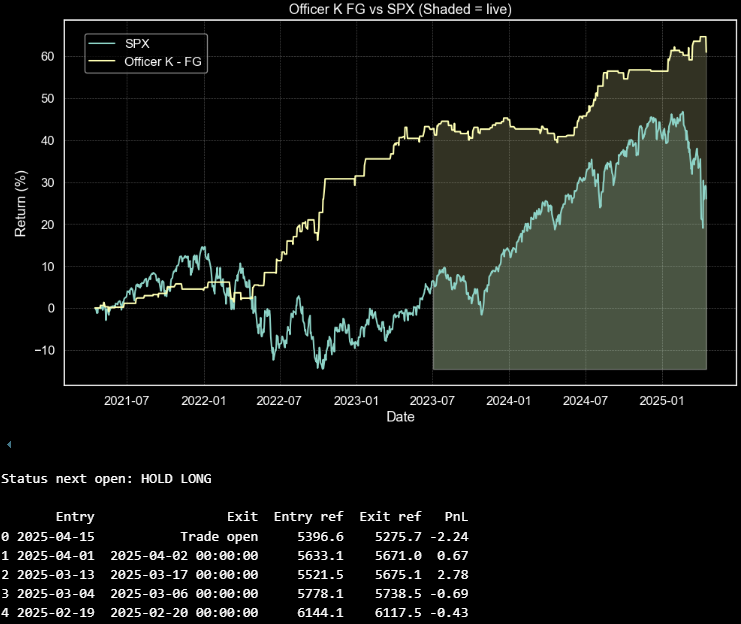Click the 0 y-axis tick label
The image size is (741, 624).
click(51, 309)
